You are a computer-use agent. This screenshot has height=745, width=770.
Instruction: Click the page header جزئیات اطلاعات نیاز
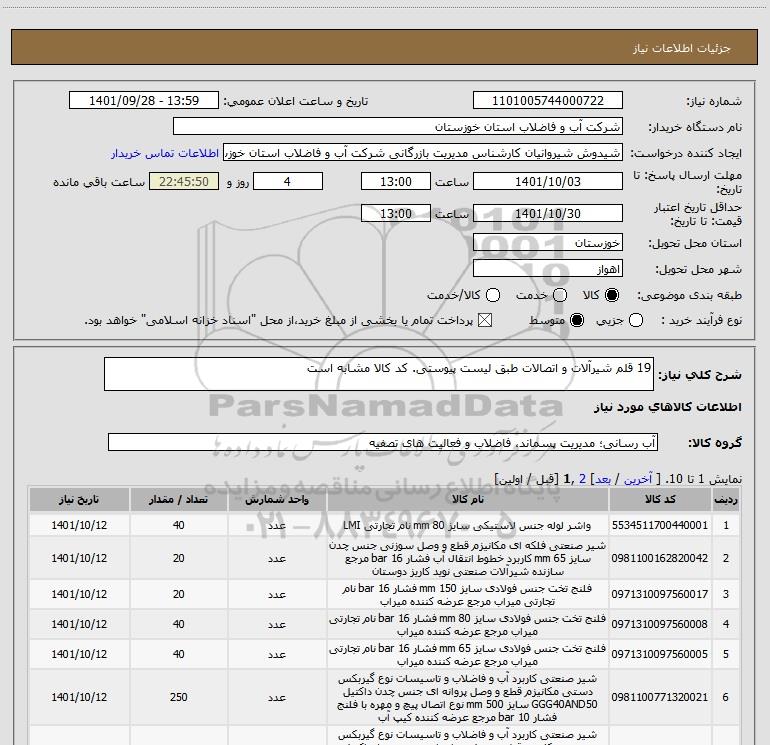click(682, 48)
